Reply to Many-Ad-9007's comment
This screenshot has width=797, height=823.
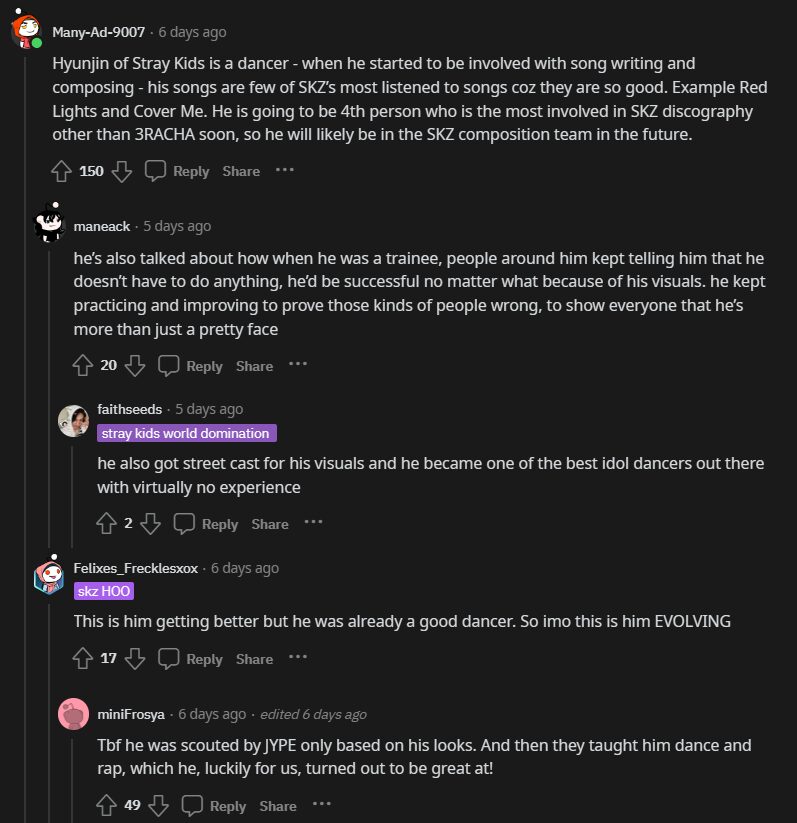(178, 171)
